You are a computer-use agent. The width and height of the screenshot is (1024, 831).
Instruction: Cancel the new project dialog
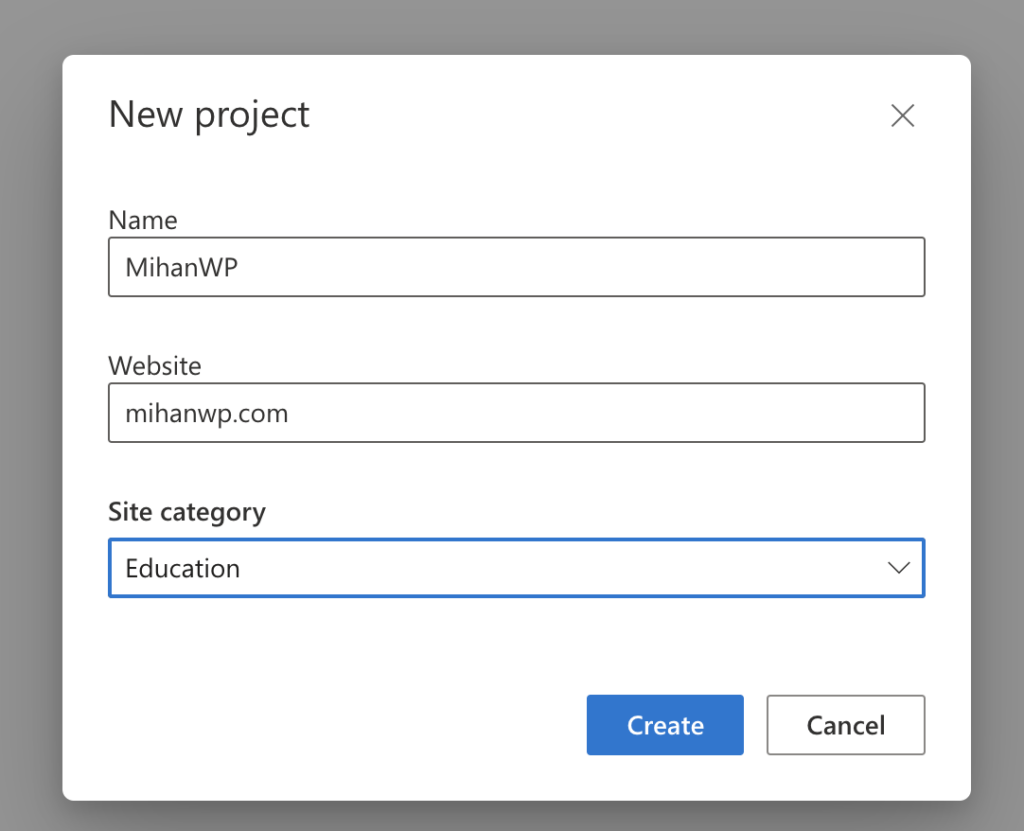846,725
